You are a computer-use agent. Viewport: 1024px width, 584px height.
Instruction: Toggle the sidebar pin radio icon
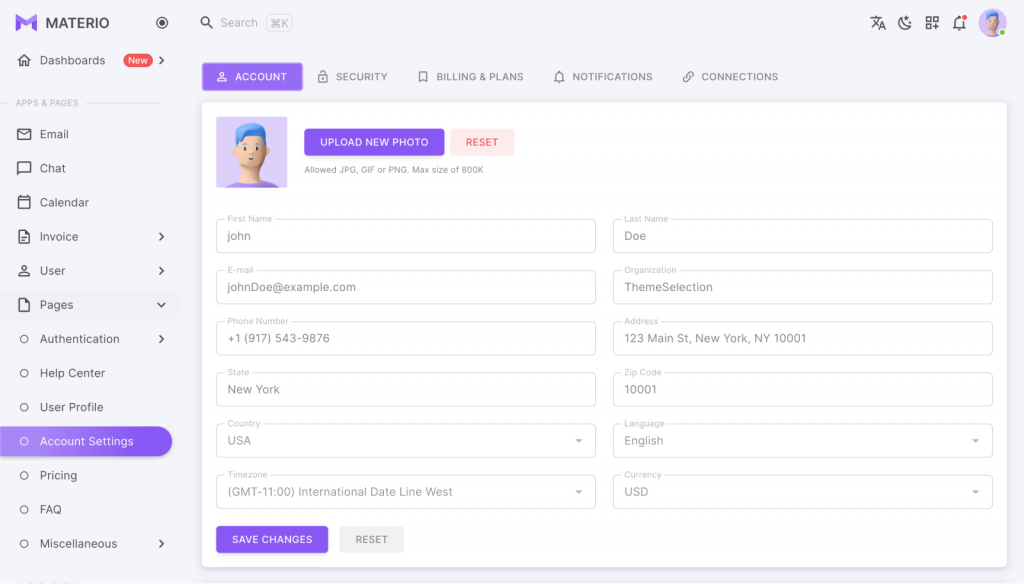point(162,23)
